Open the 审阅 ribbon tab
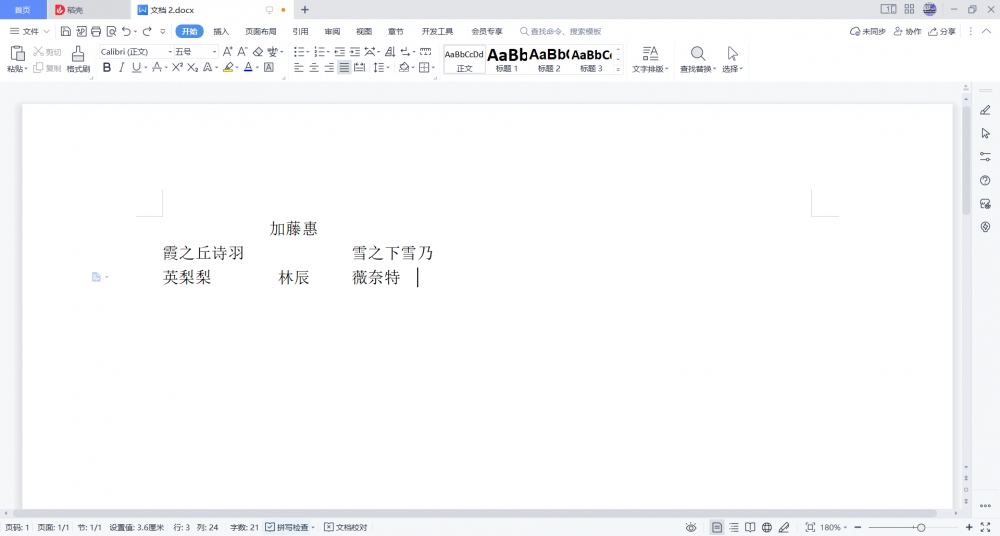The width and height of the screenshot is (1000, 536). [x=332, y=31]
